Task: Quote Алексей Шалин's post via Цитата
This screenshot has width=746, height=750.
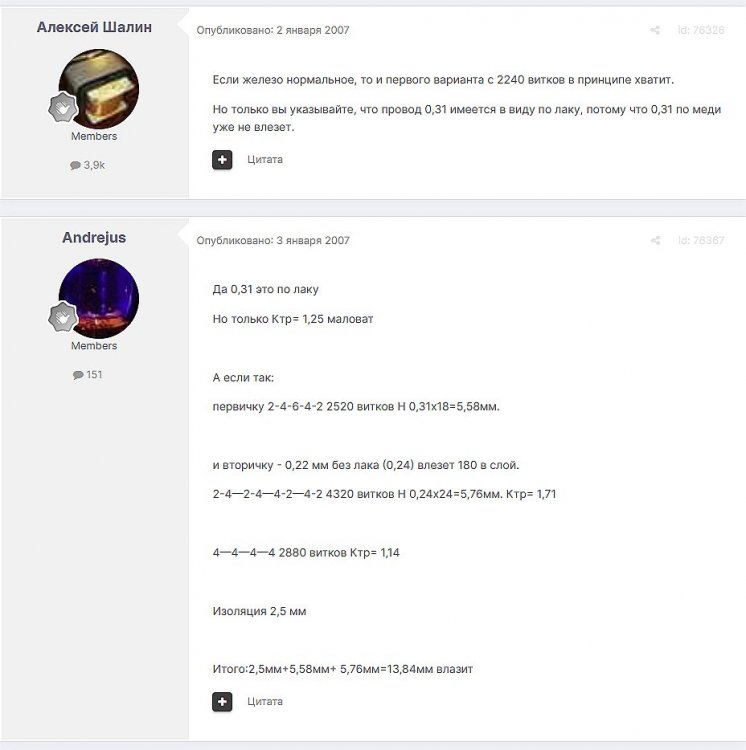Action: coord(265,160)
